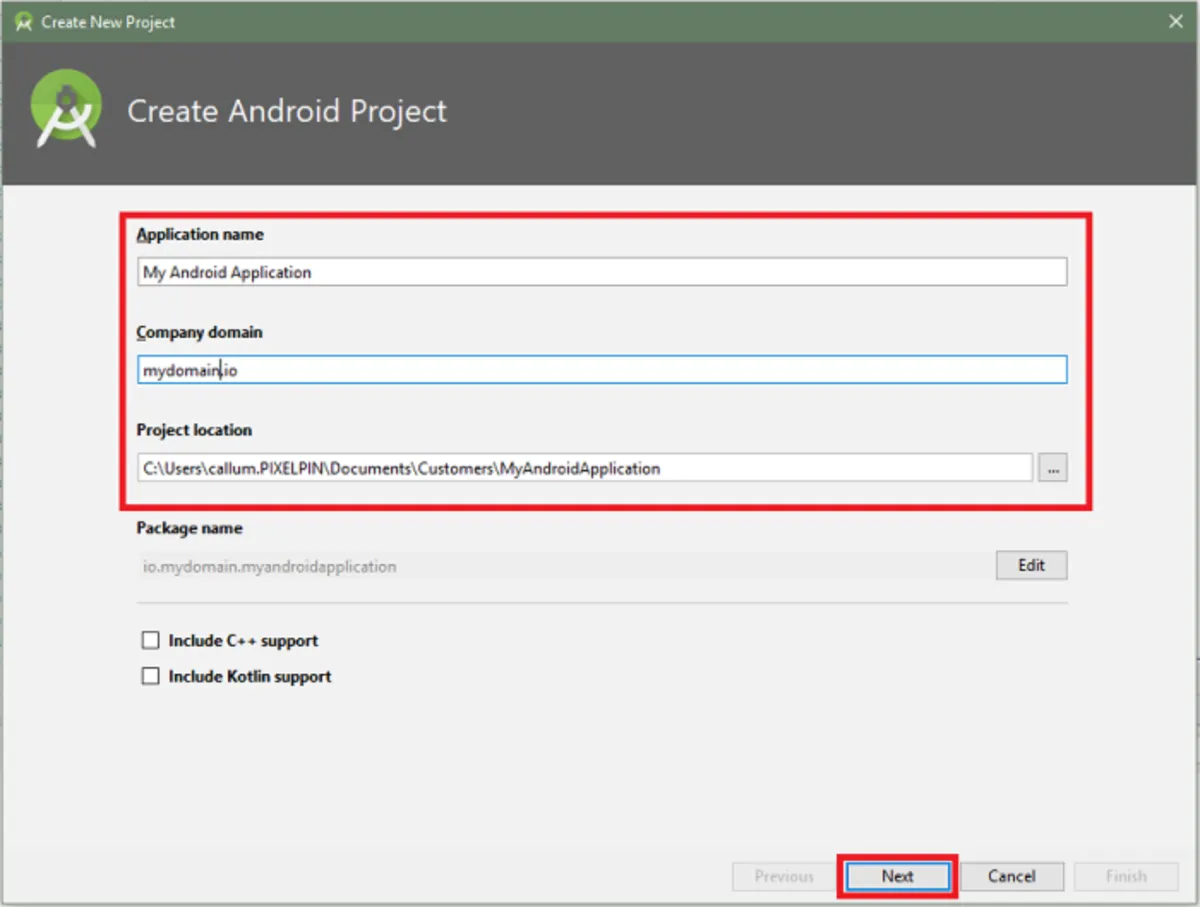This screenshot has width=1200, height=907.
Task: Click the greyed-out Finish button
Action: 1125,876
